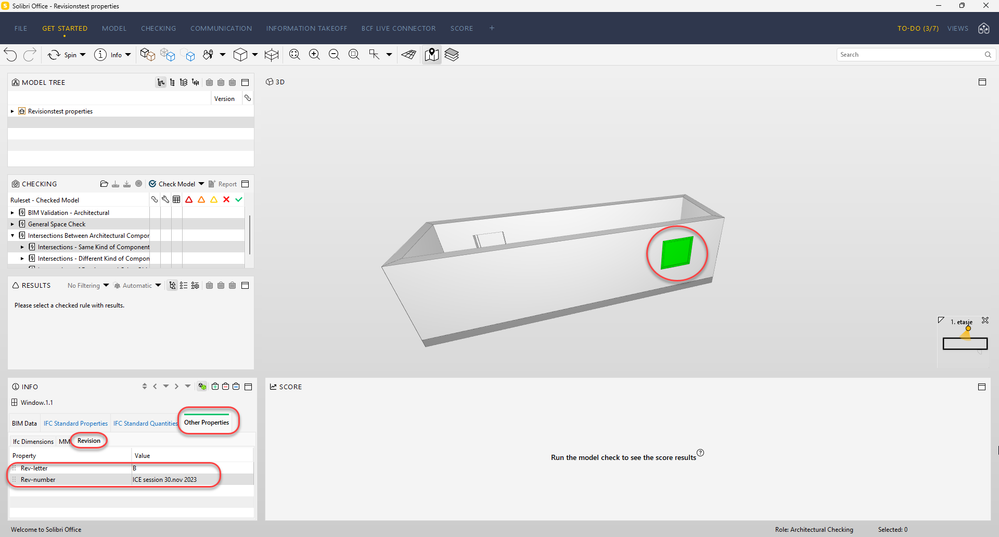The height and width of the screenshot is (537, 999).
Task: Toggle containment hierarchy view in Model Tree
Action: pyautogui.click(x=161, y=82)
